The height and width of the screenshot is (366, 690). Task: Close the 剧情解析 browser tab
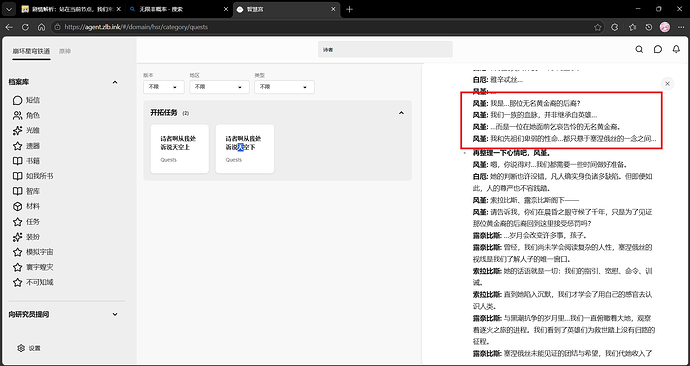click(118, 9)
